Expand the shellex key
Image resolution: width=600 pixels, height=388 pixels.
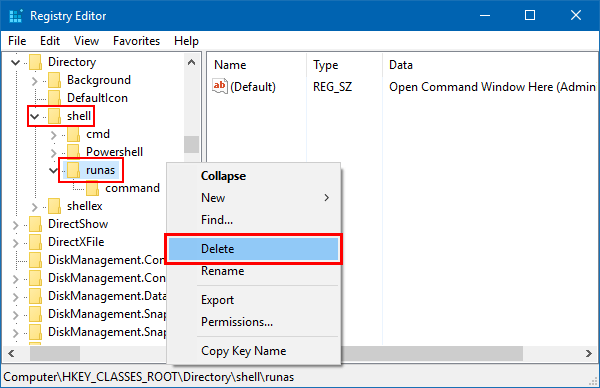pyautogui.click(x=34, y=207)
